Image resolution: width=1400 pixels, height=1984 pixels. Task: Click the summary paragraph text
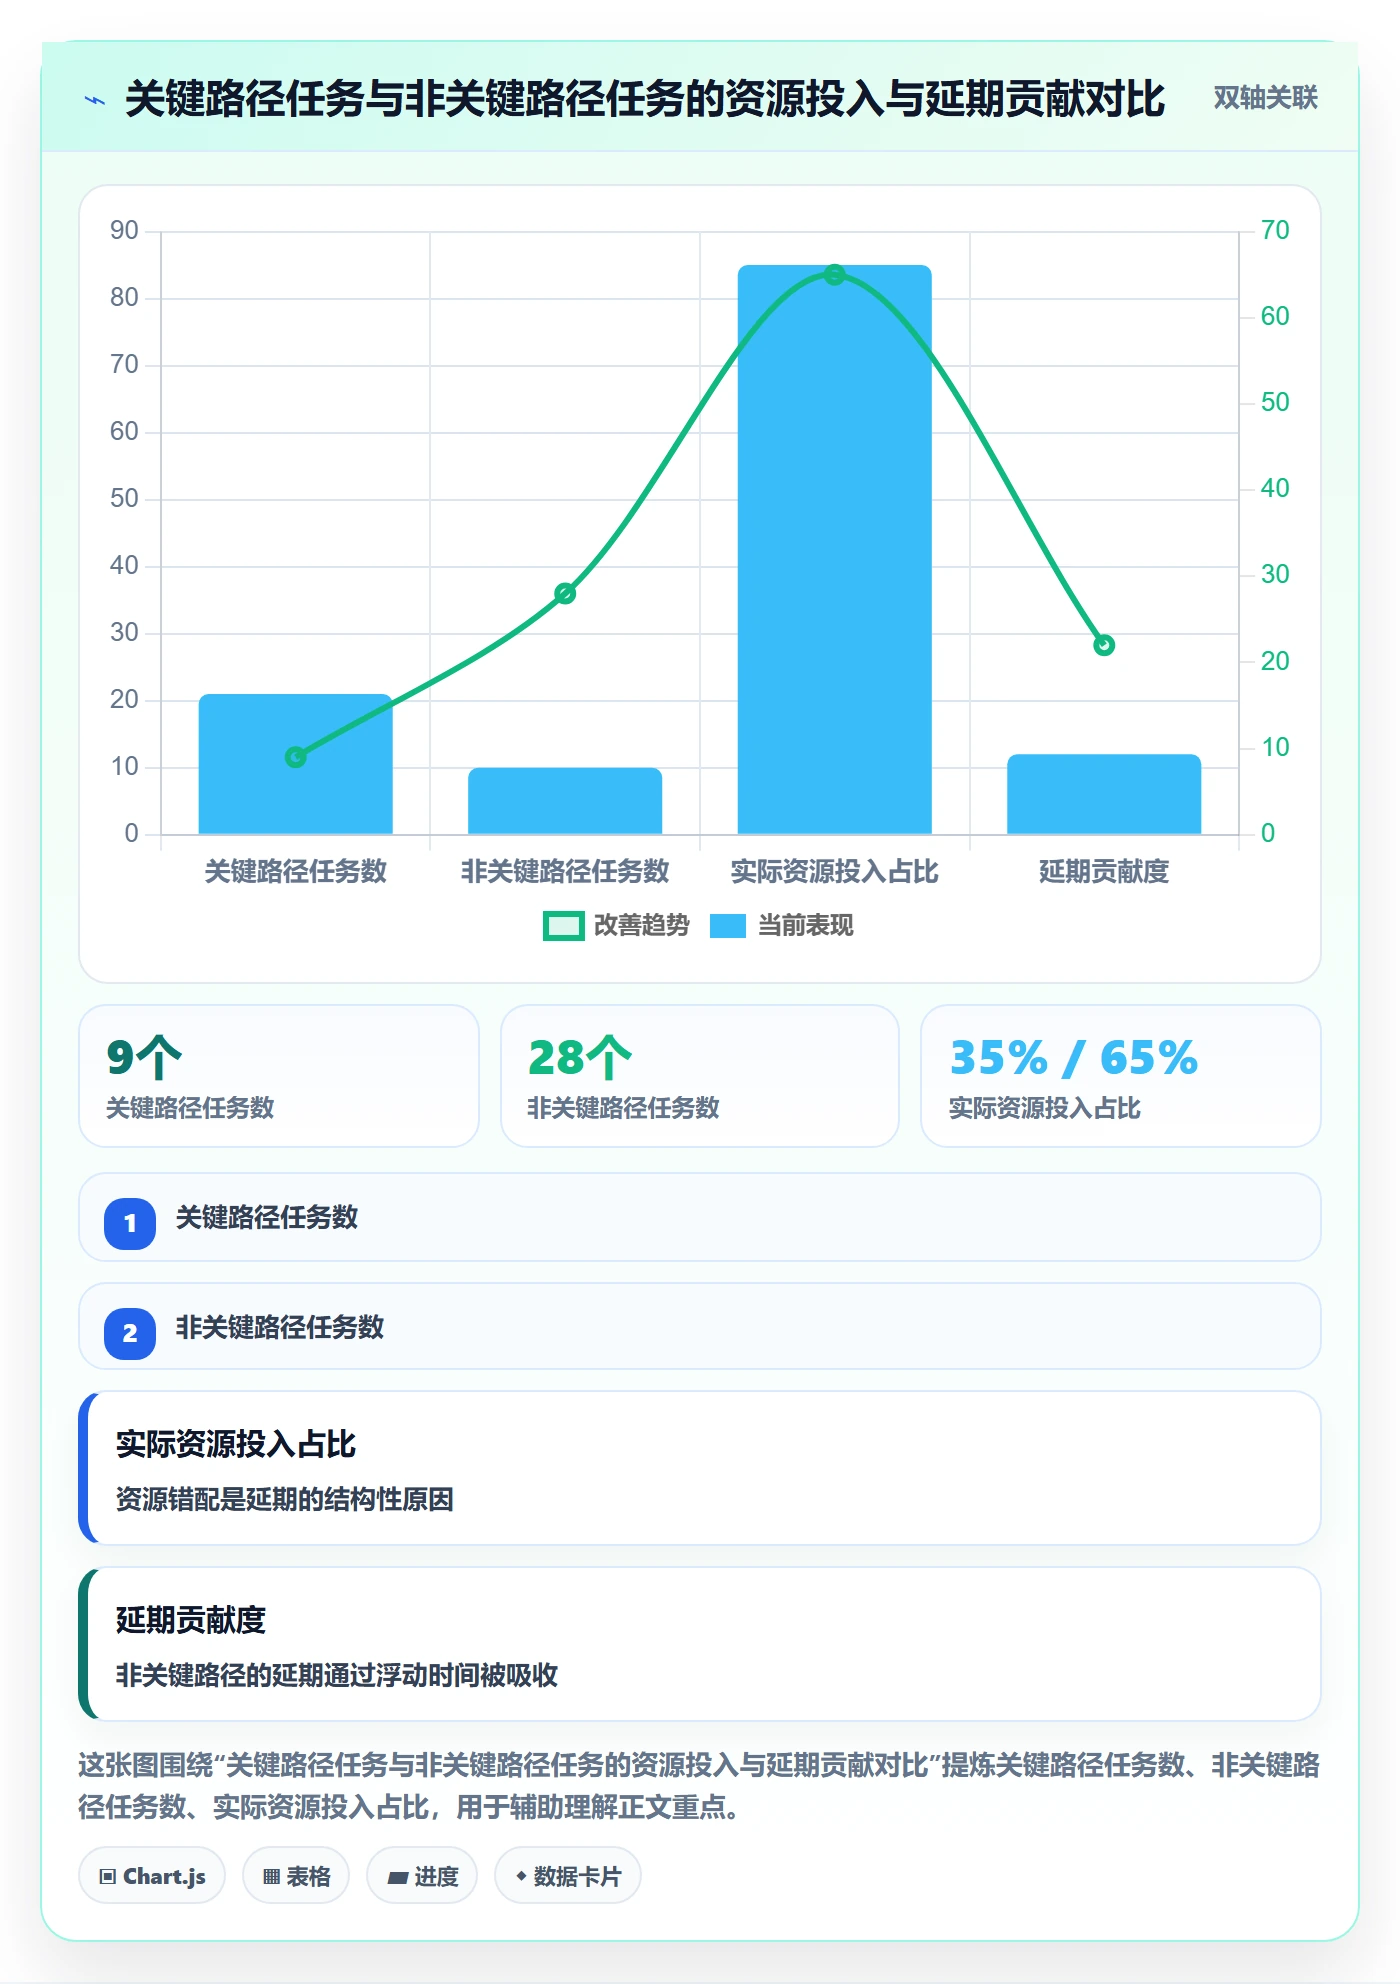700,1786
